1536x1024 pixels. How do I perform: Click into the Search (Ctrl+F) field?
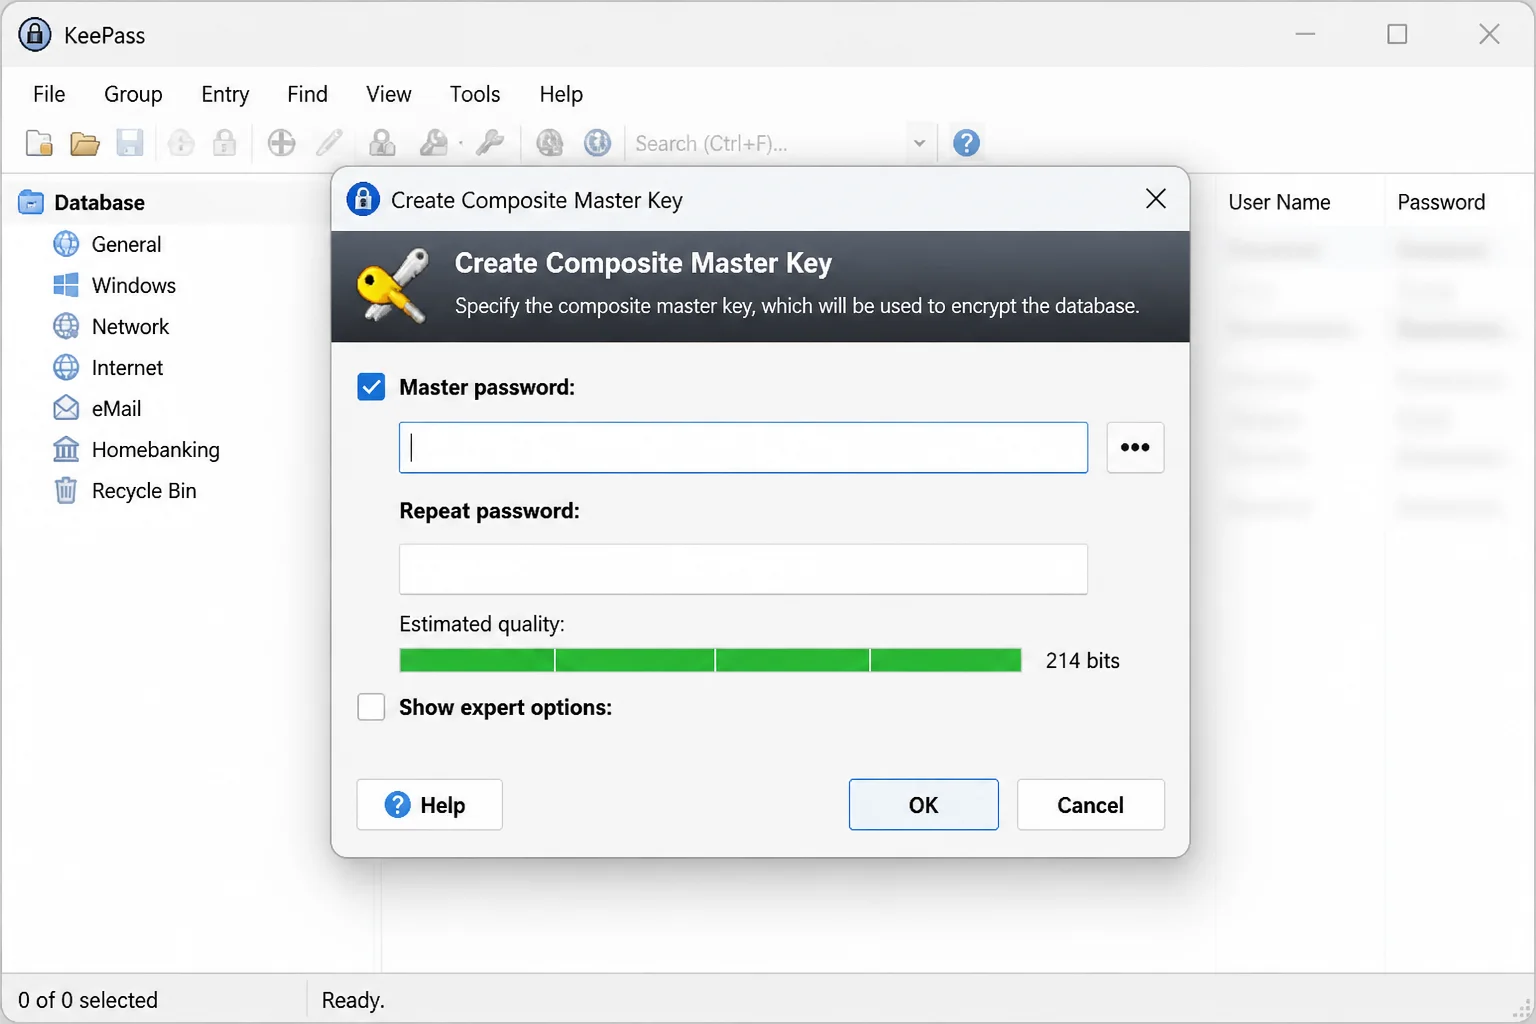(x=768, y=143)
